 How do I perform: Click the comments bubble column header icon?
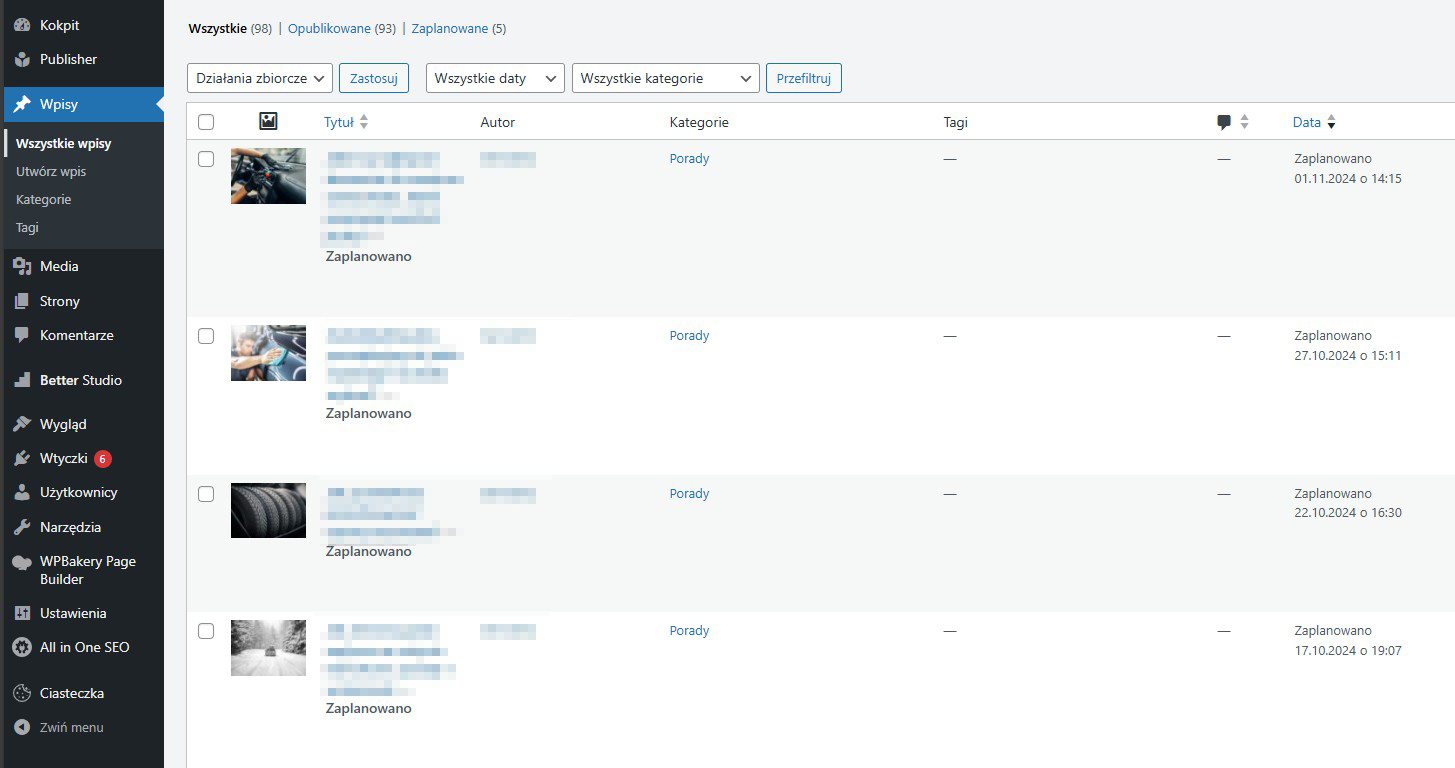click(x=1224, y=122)
